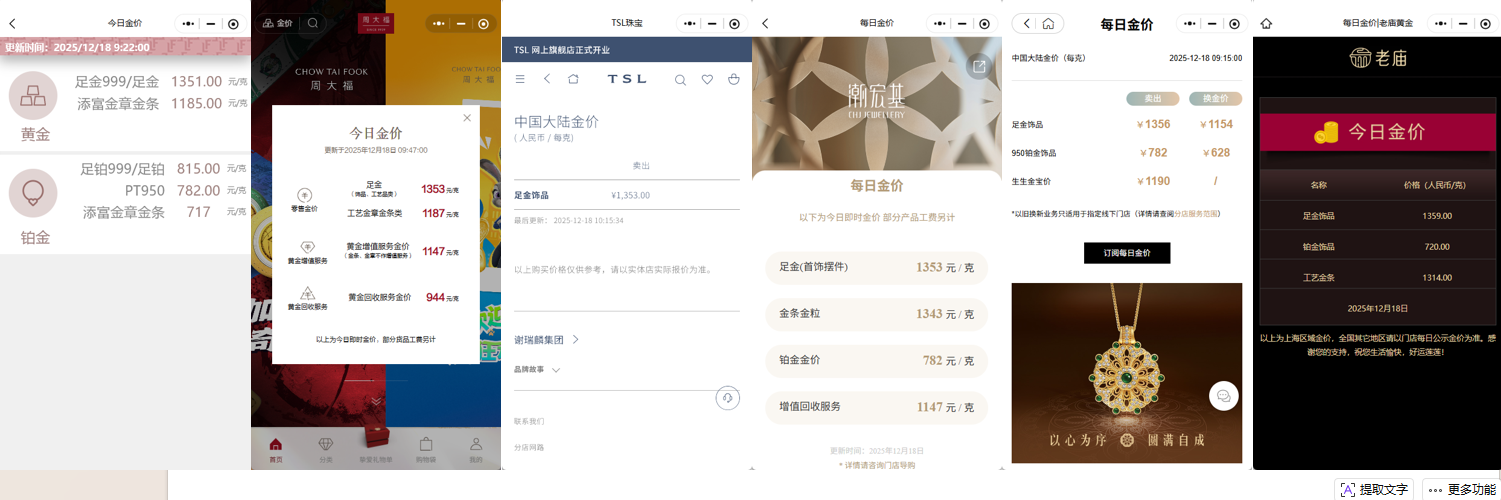Open ••• menu in Chow Tai Fook capsule
The image size is (1501, 500).
(438, 23)
